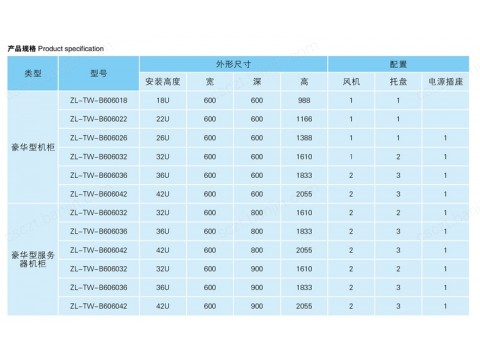Select the 配置 header cell
Image resolution: width=480 pixels, height=360 pixels.
pos(398,64)
